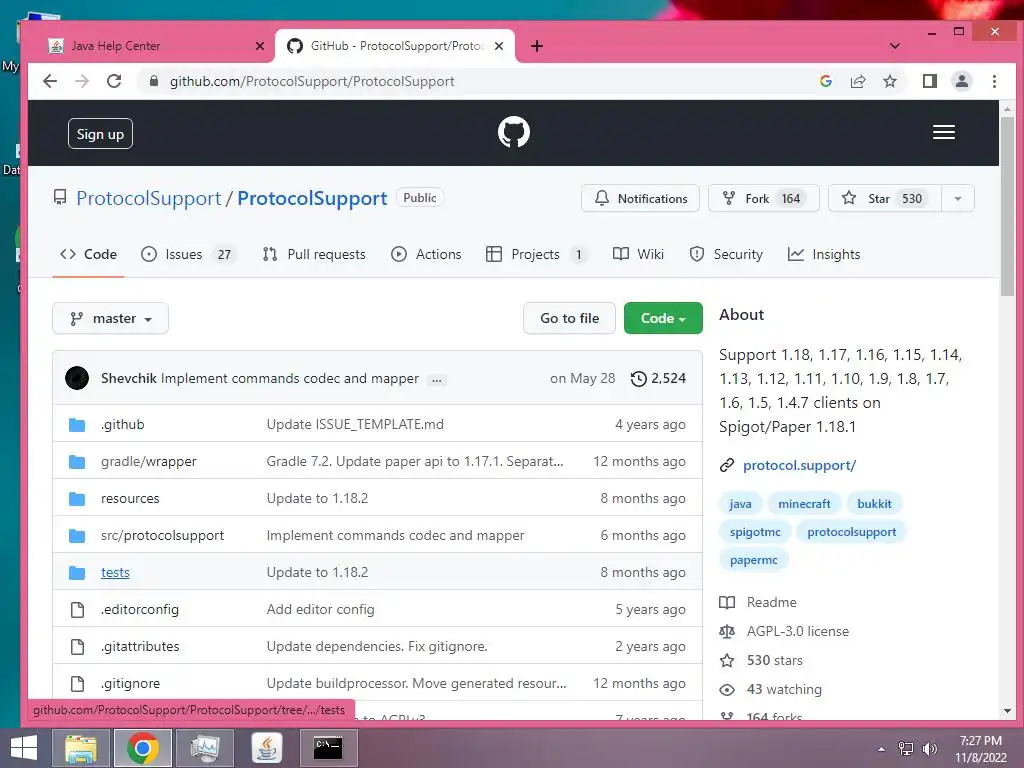
Task: Open the Java icon in taskbar
Action: pos(266,748)
